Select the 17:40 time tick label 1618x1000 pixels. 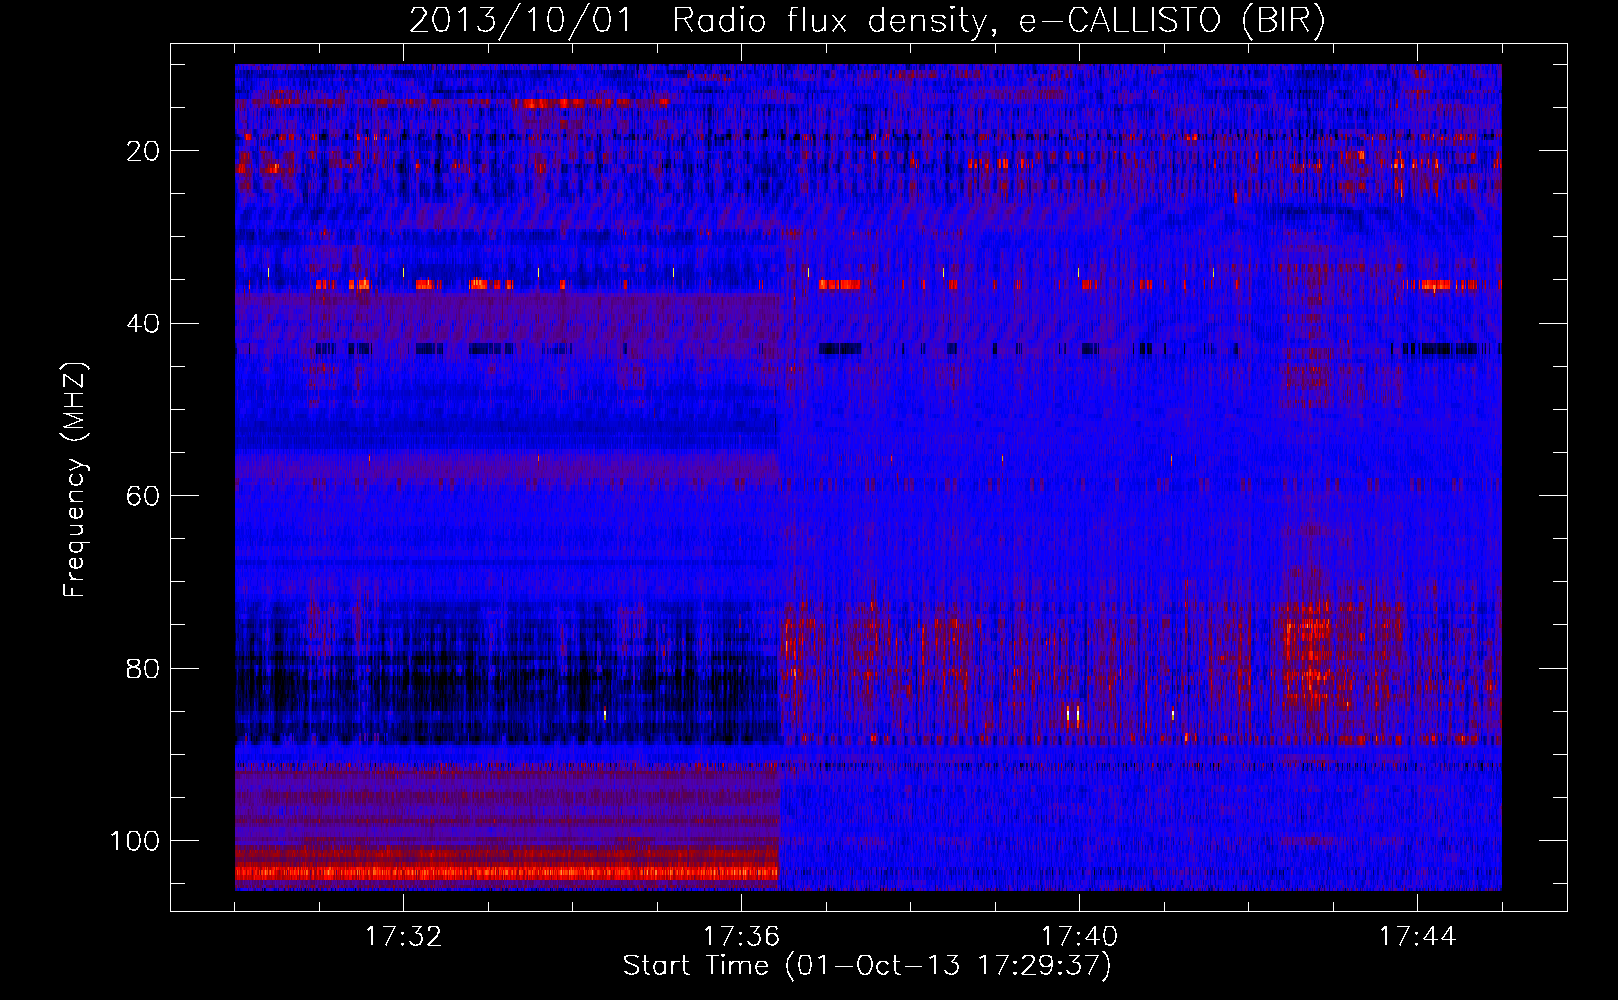(x=1079, y=937)
